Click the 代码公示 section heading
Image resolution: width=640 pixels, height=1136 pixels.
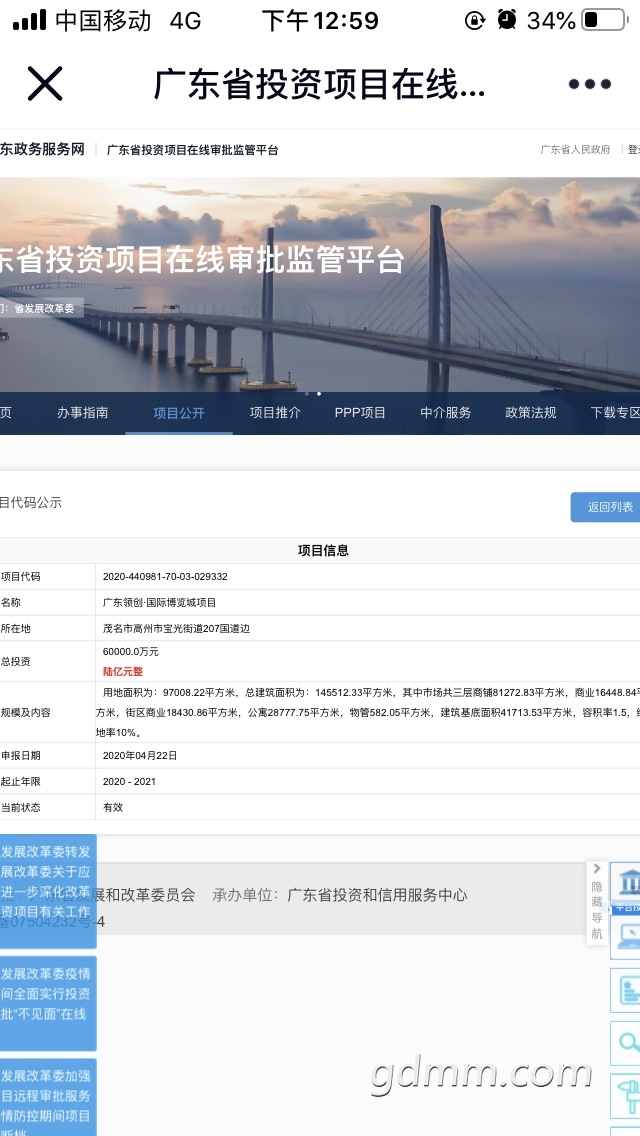click(30, 502)
